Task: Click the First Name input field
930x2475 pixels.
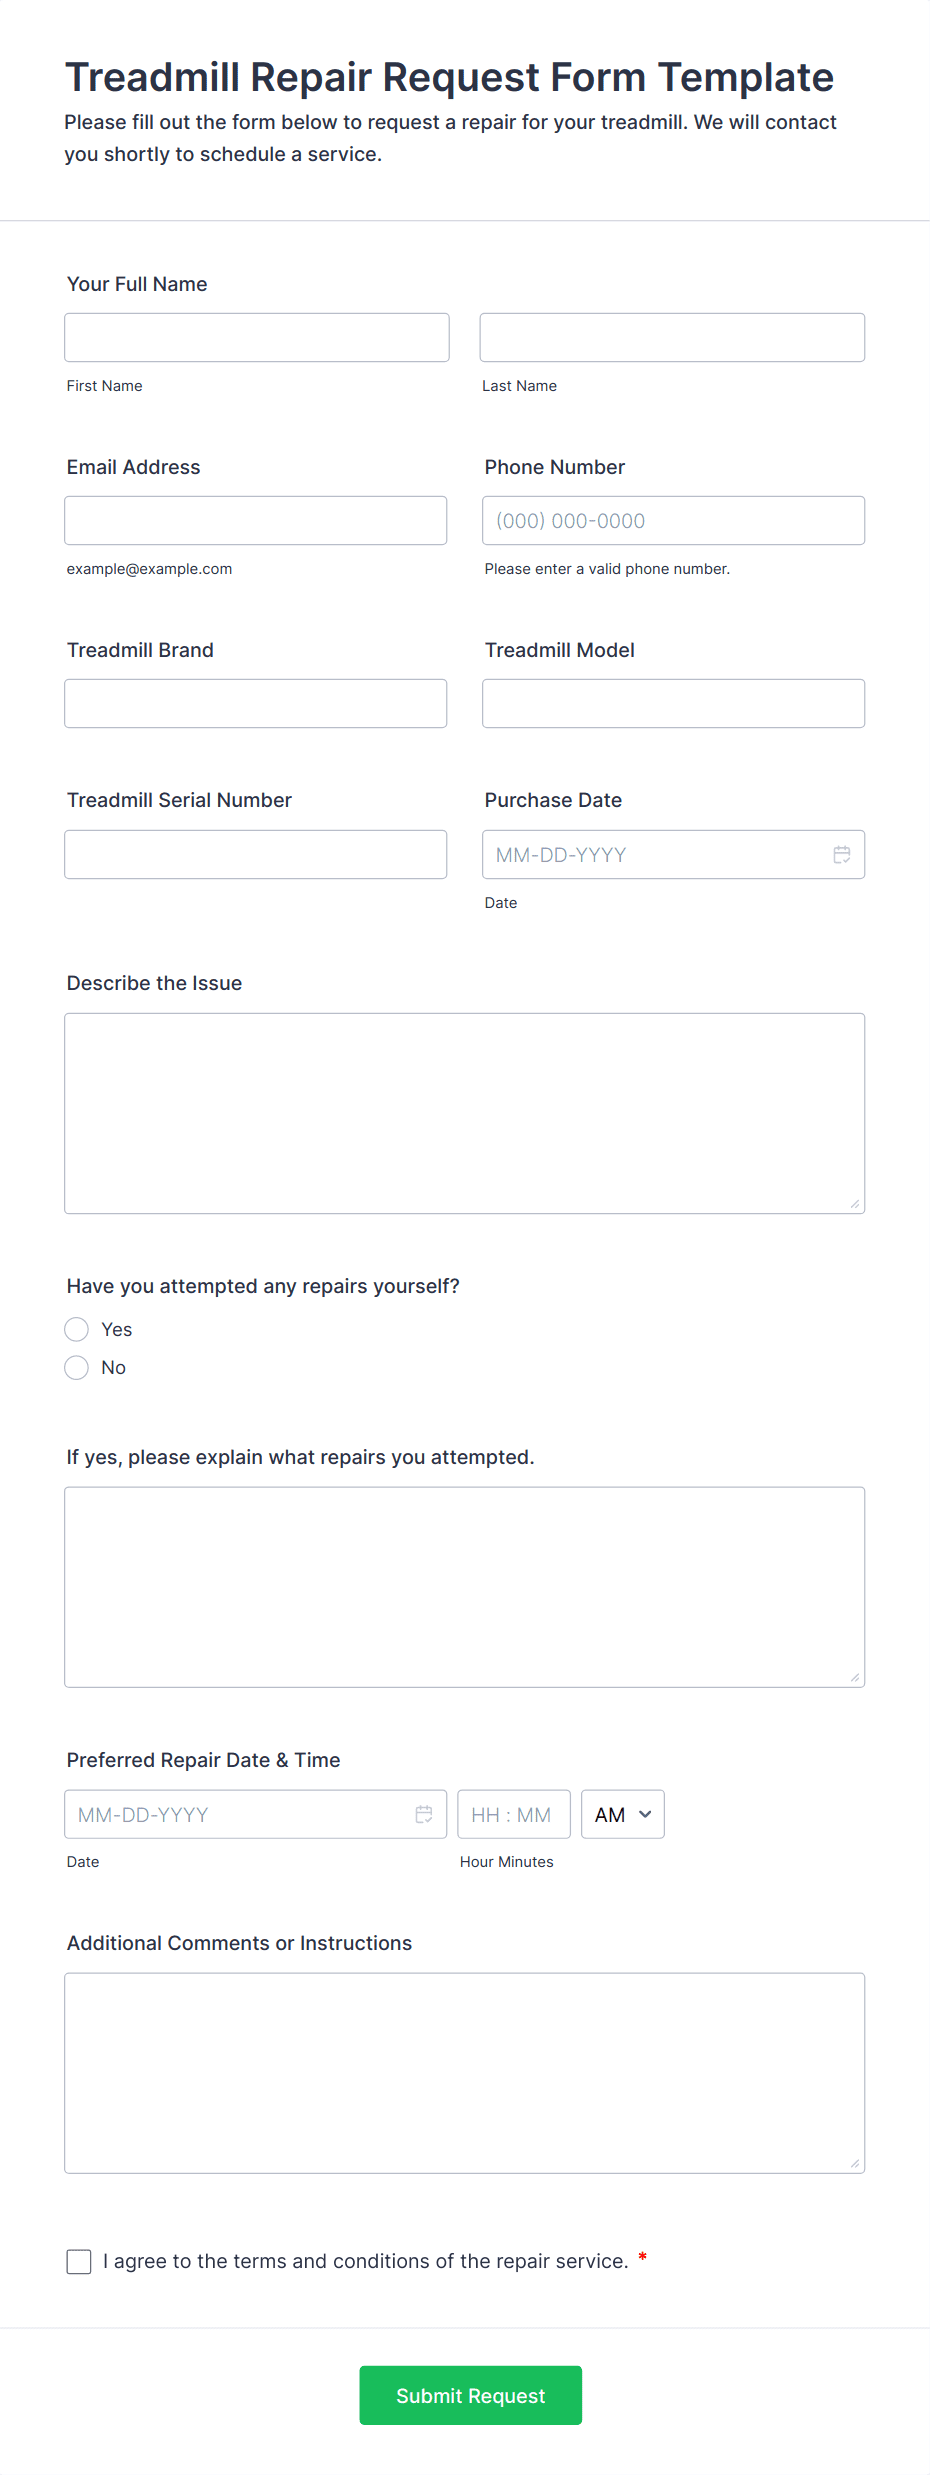Action: pos(257,337)
